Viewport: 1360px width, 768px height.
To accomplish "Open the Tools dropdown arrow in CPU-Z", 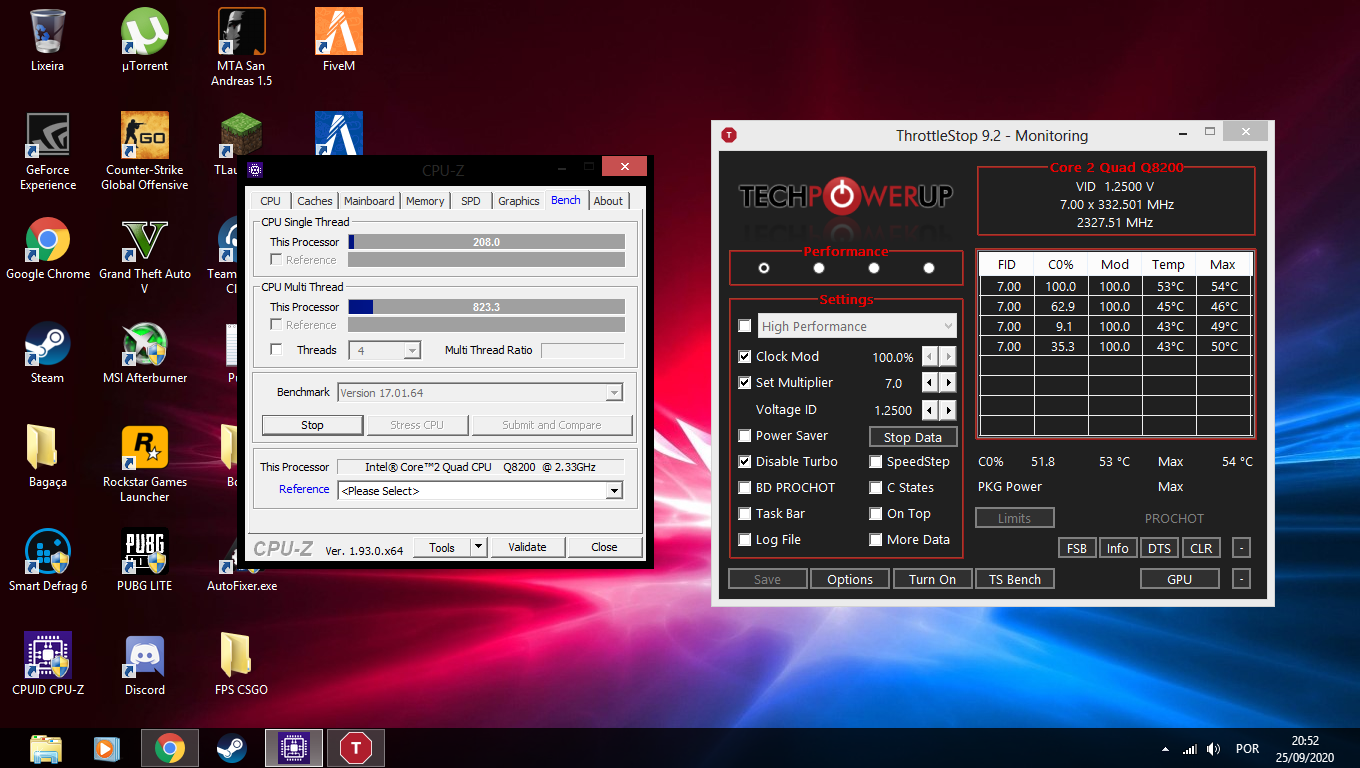I will tap(478, 547).
